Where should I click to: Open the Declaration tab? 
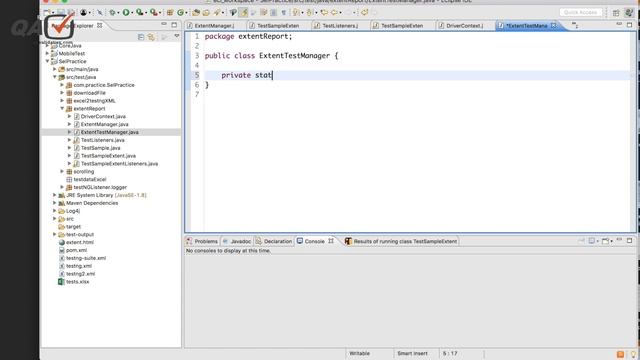click(x=273, y=241)
